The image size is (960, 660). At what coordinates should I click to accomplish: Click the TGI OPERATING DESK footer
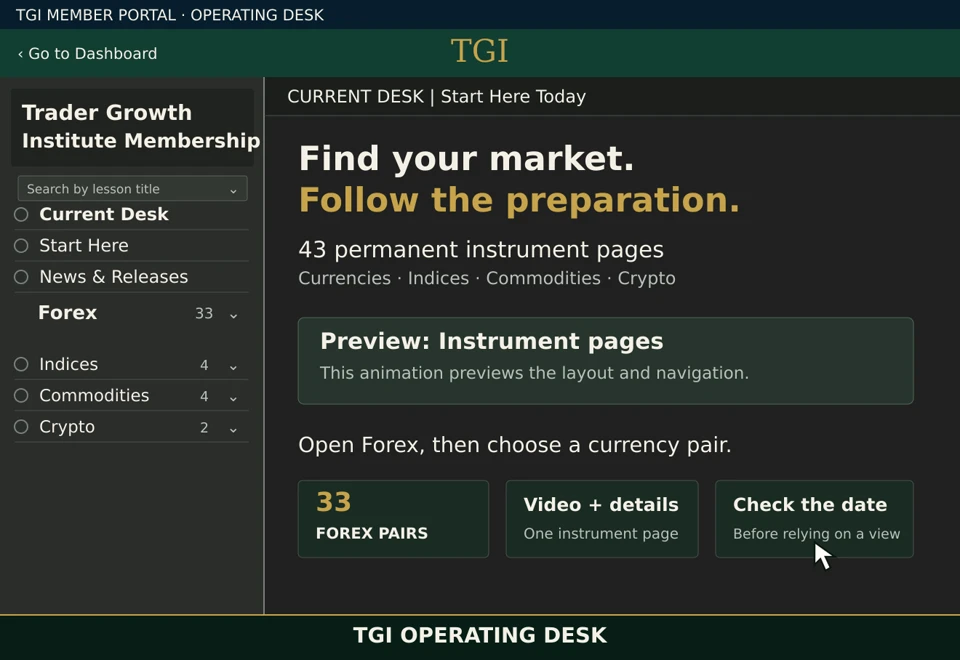click(480, 636)
